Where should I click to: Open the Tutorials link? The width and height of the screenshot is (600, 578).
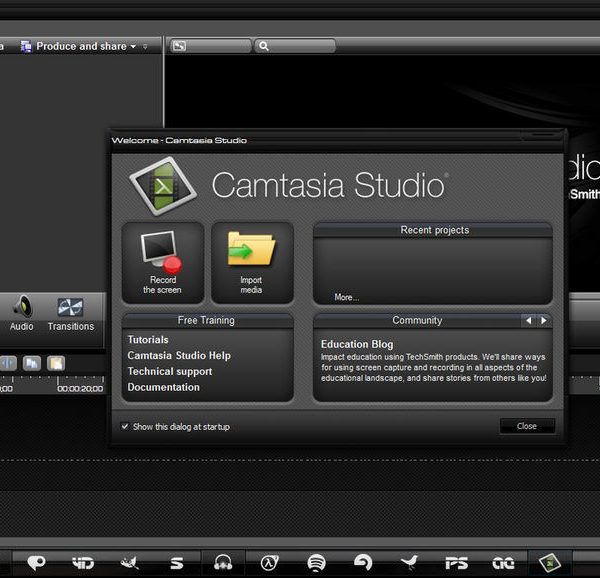tap(148, 340)
